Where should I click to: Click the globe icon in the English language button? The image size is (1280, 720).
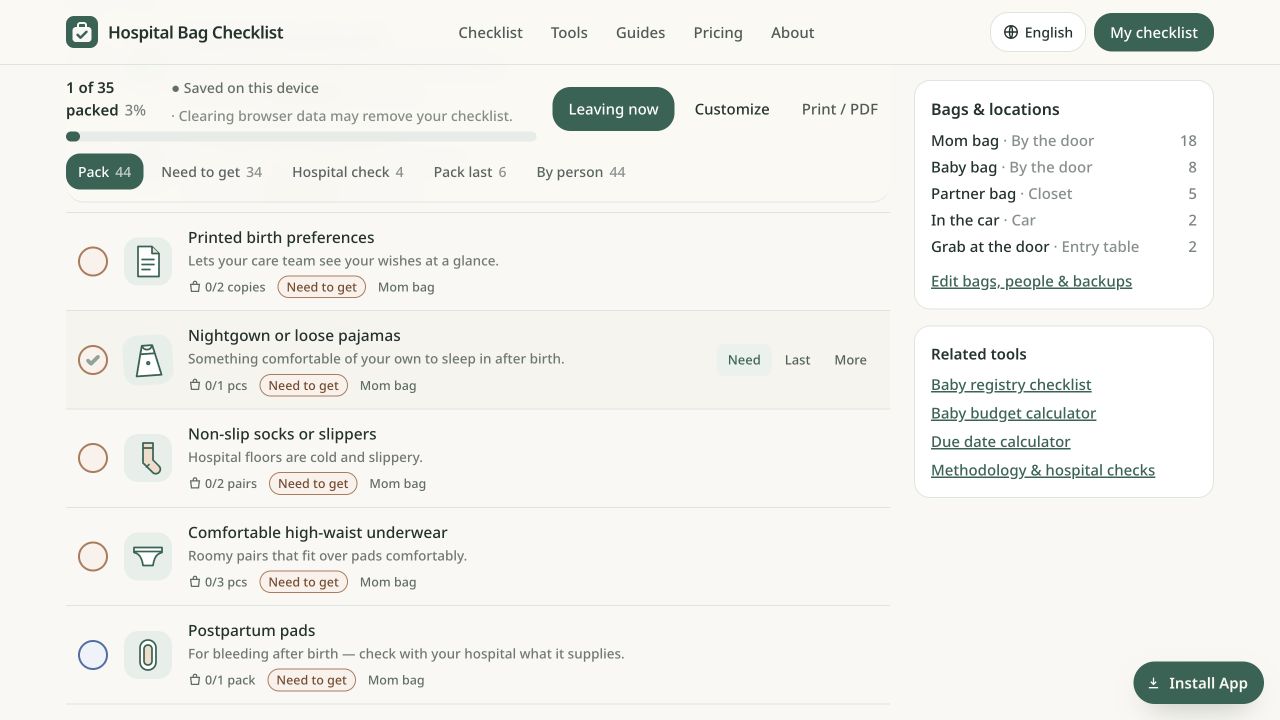[1011, 32]
